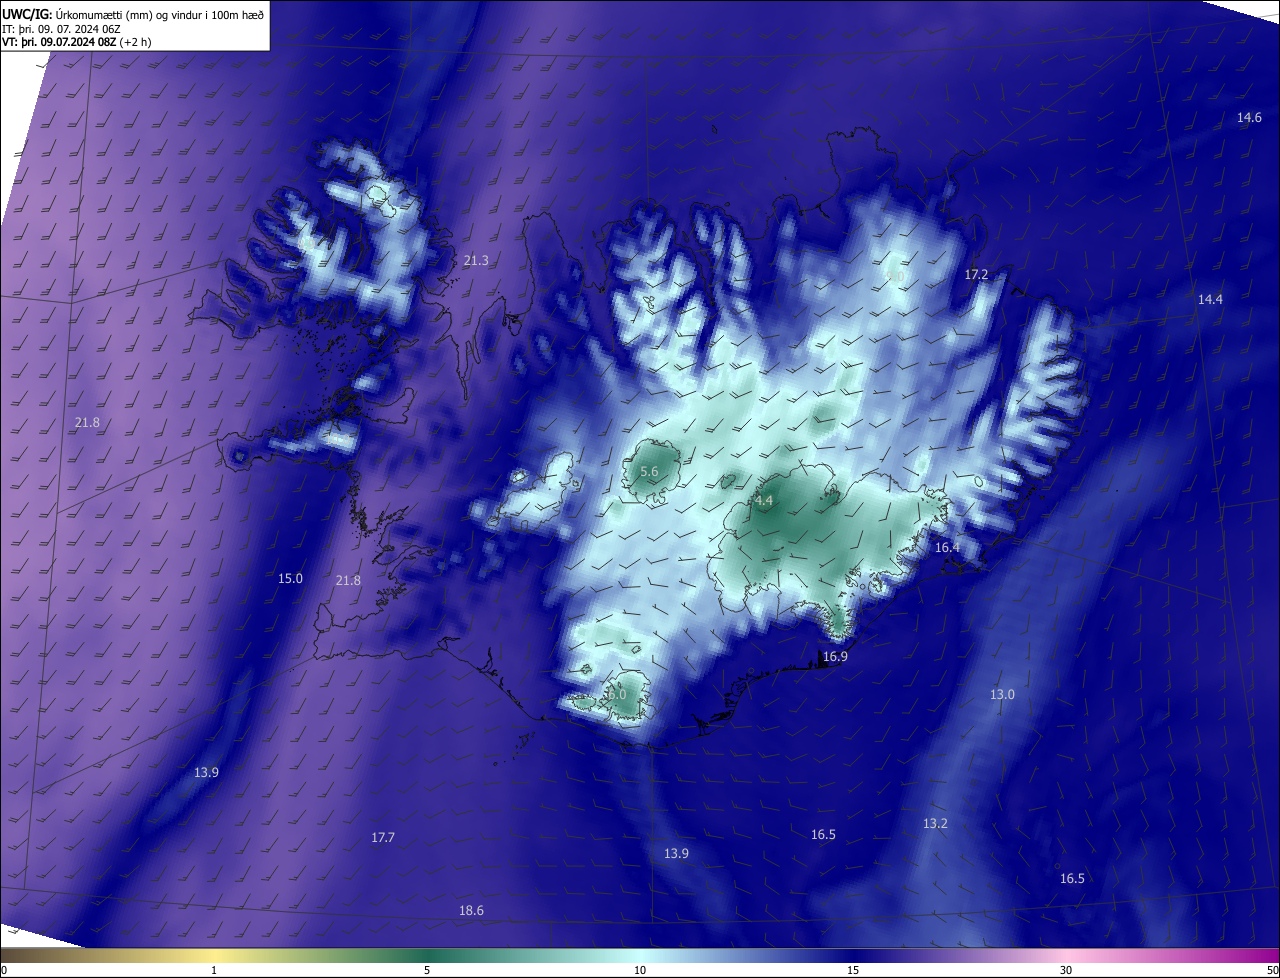Click the 16.4 value label
1280x978 pixels.
point(947,548)
